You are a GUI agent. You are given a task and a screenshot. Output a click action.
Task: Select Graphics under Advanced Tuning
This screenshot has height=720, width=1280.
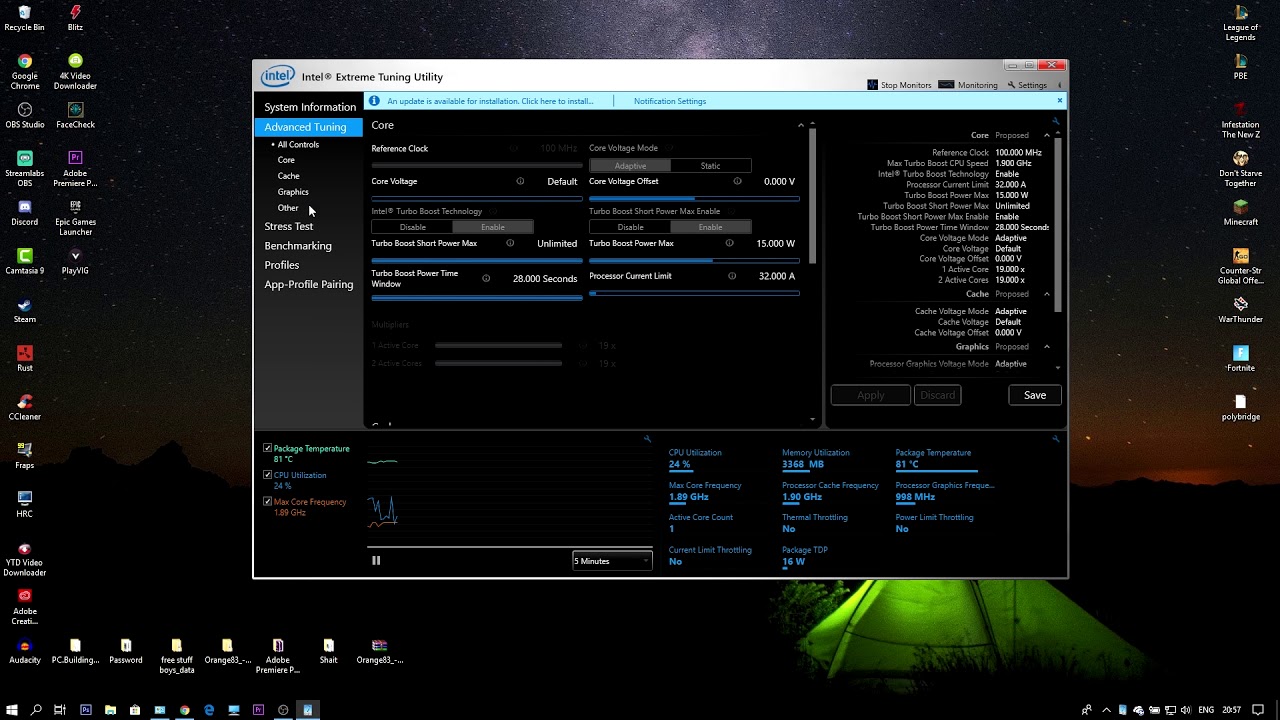click(293, 192)
